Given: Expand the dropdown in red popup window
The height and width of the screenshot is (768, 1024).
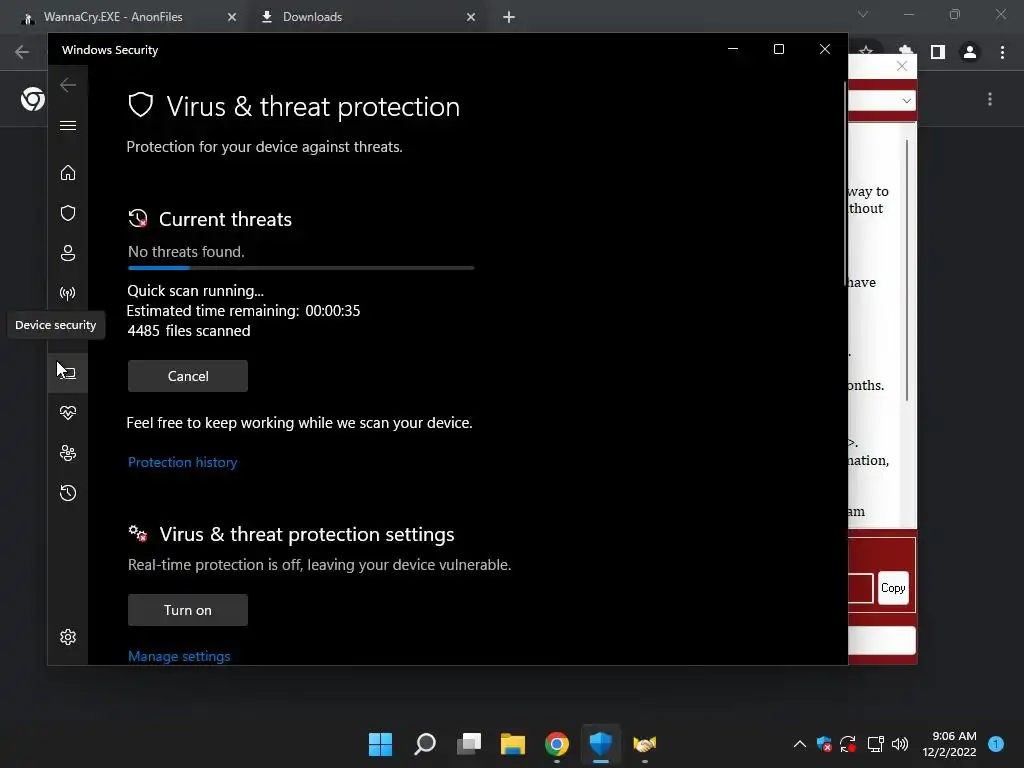Looking at the screenshot, I should tap(906, 101).
